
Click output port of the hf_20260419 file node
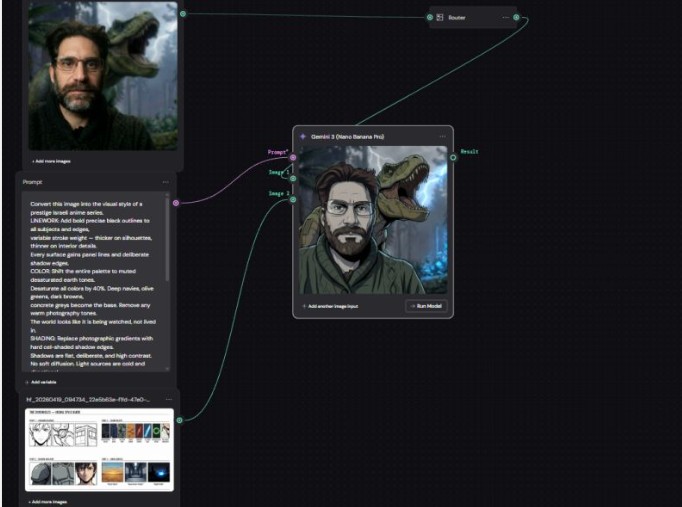(179, 420)
